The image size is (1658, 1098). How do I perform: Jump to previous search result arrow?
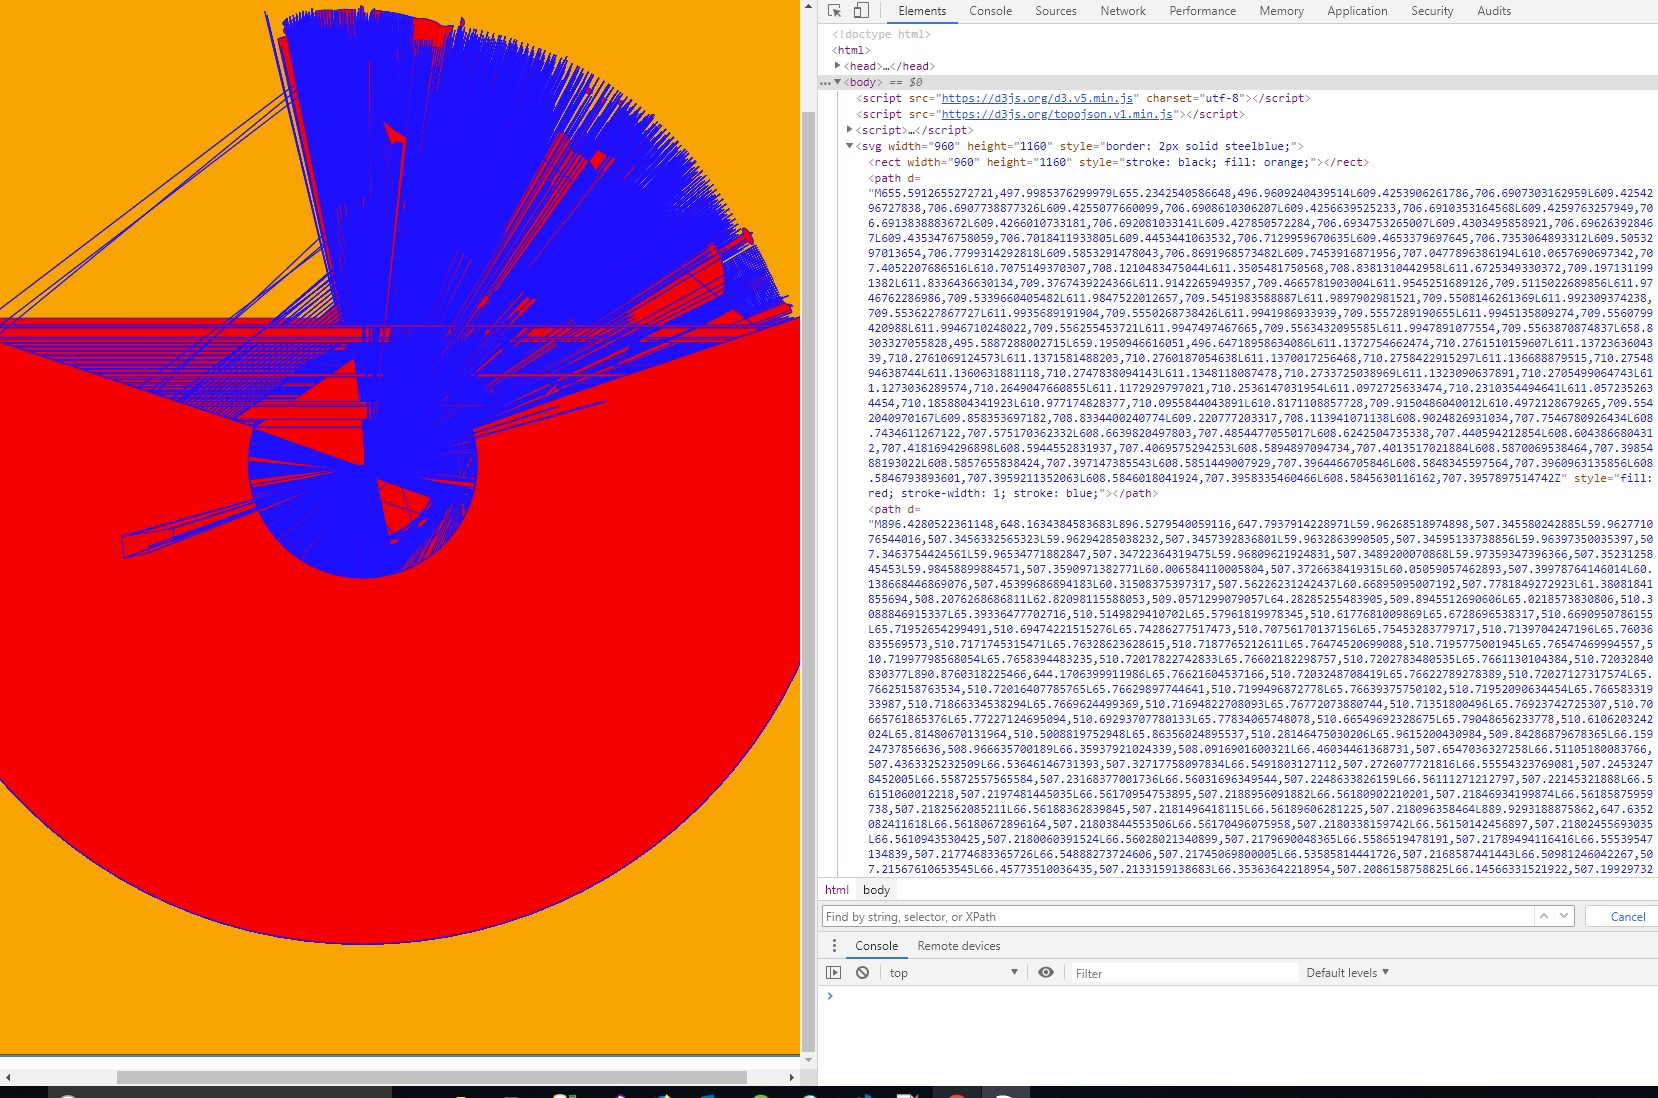point(1544,916)
